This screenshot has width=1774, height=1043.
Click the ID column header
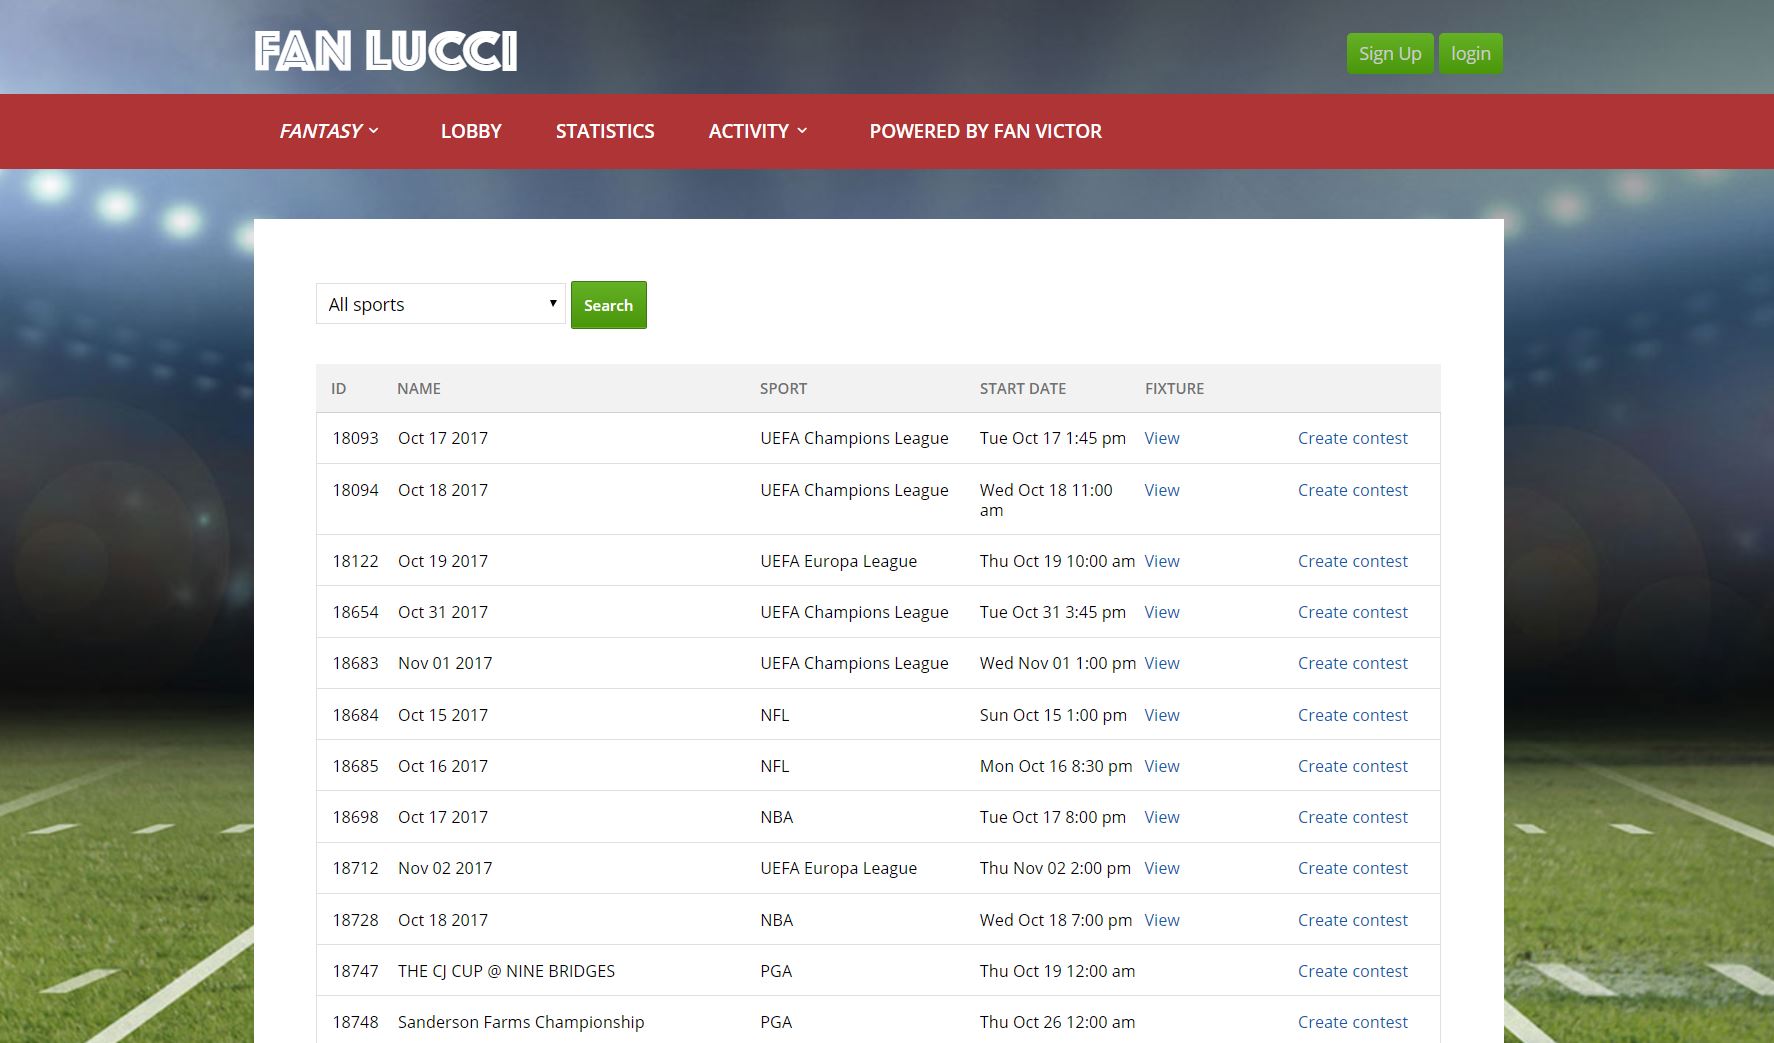(339, 388)
